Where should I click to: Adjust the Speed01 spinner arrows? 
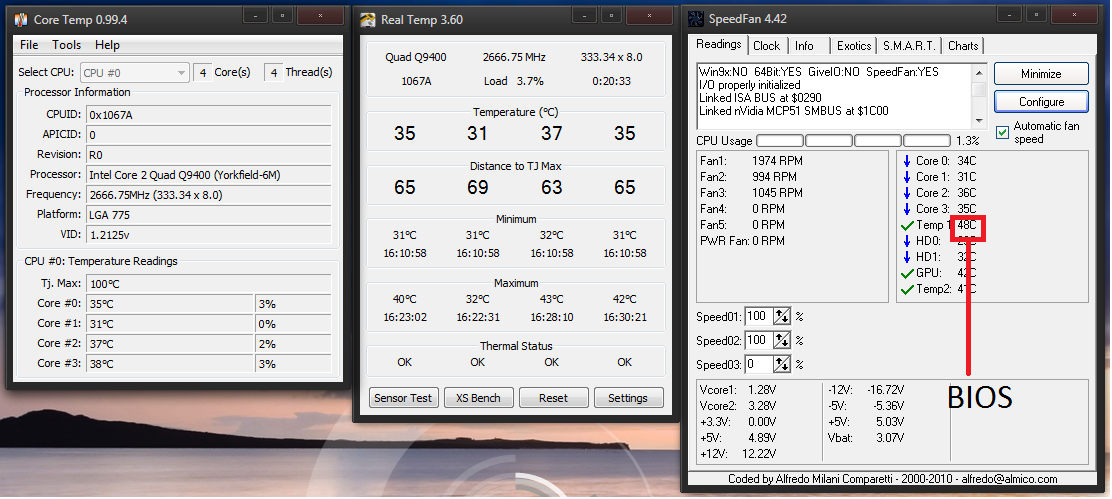782,317
